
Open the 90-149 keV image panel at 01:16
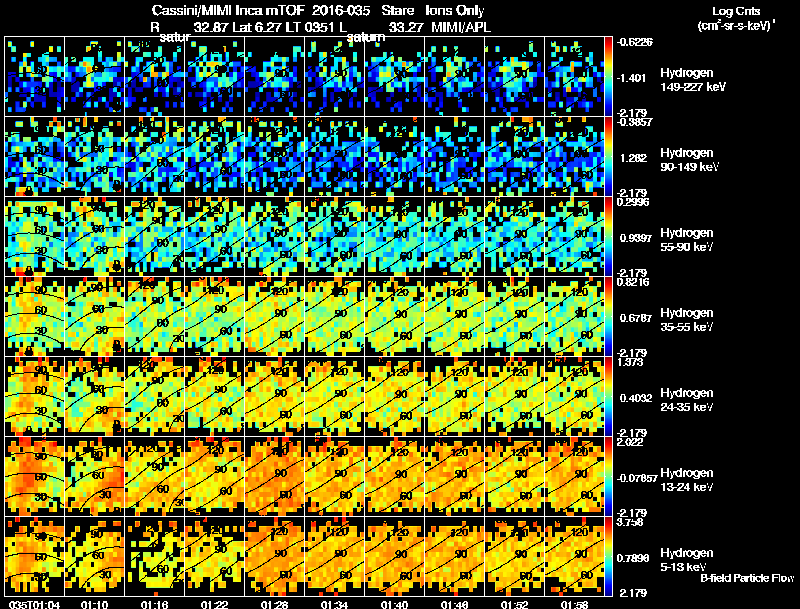coord(155,157)
